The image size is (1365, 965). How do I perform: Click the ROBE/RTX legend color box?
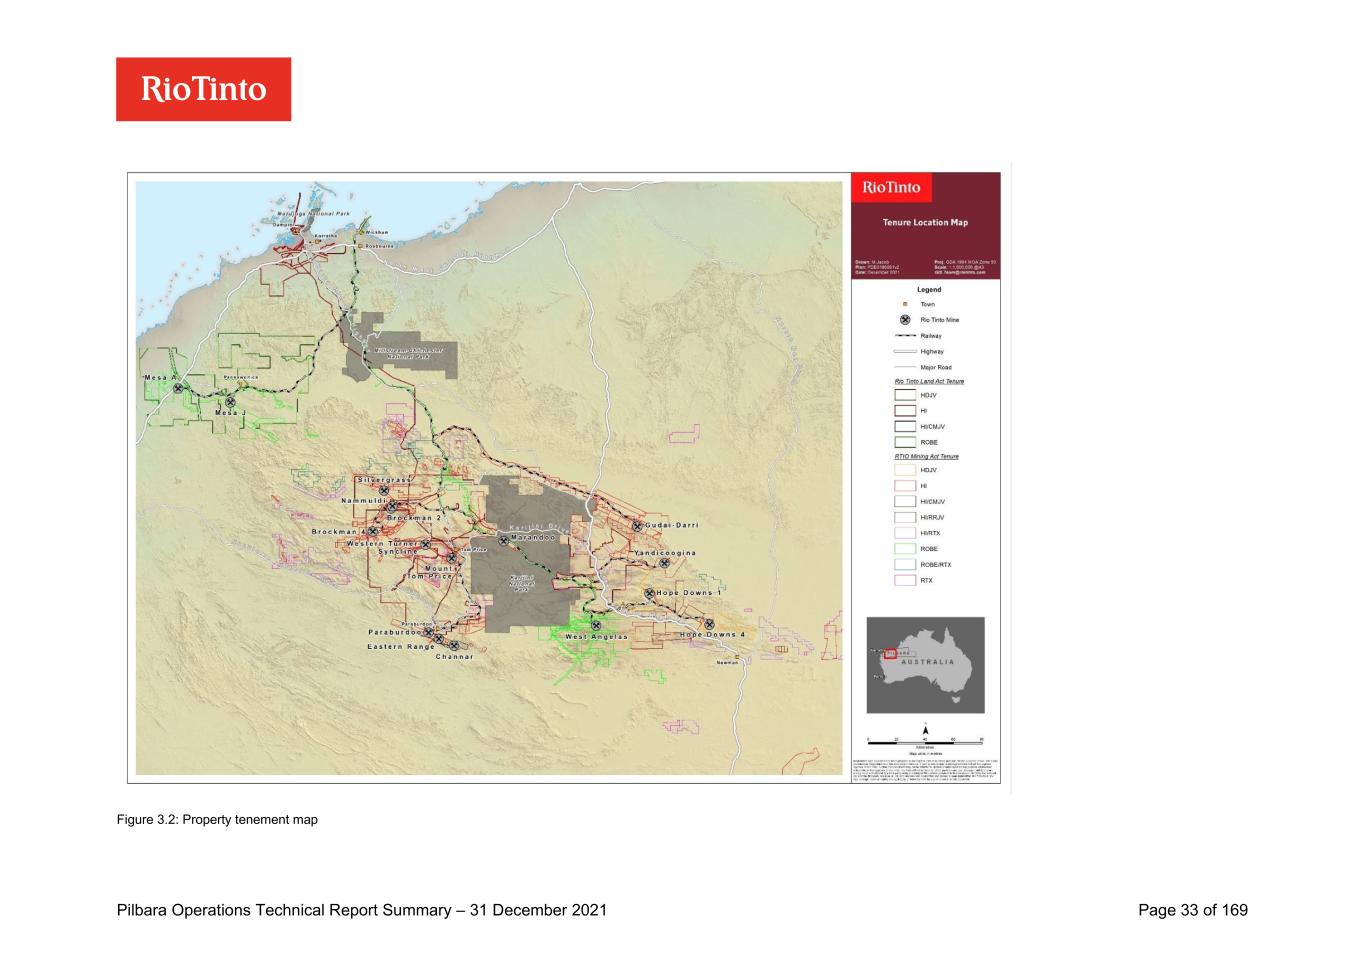point(905,565)
